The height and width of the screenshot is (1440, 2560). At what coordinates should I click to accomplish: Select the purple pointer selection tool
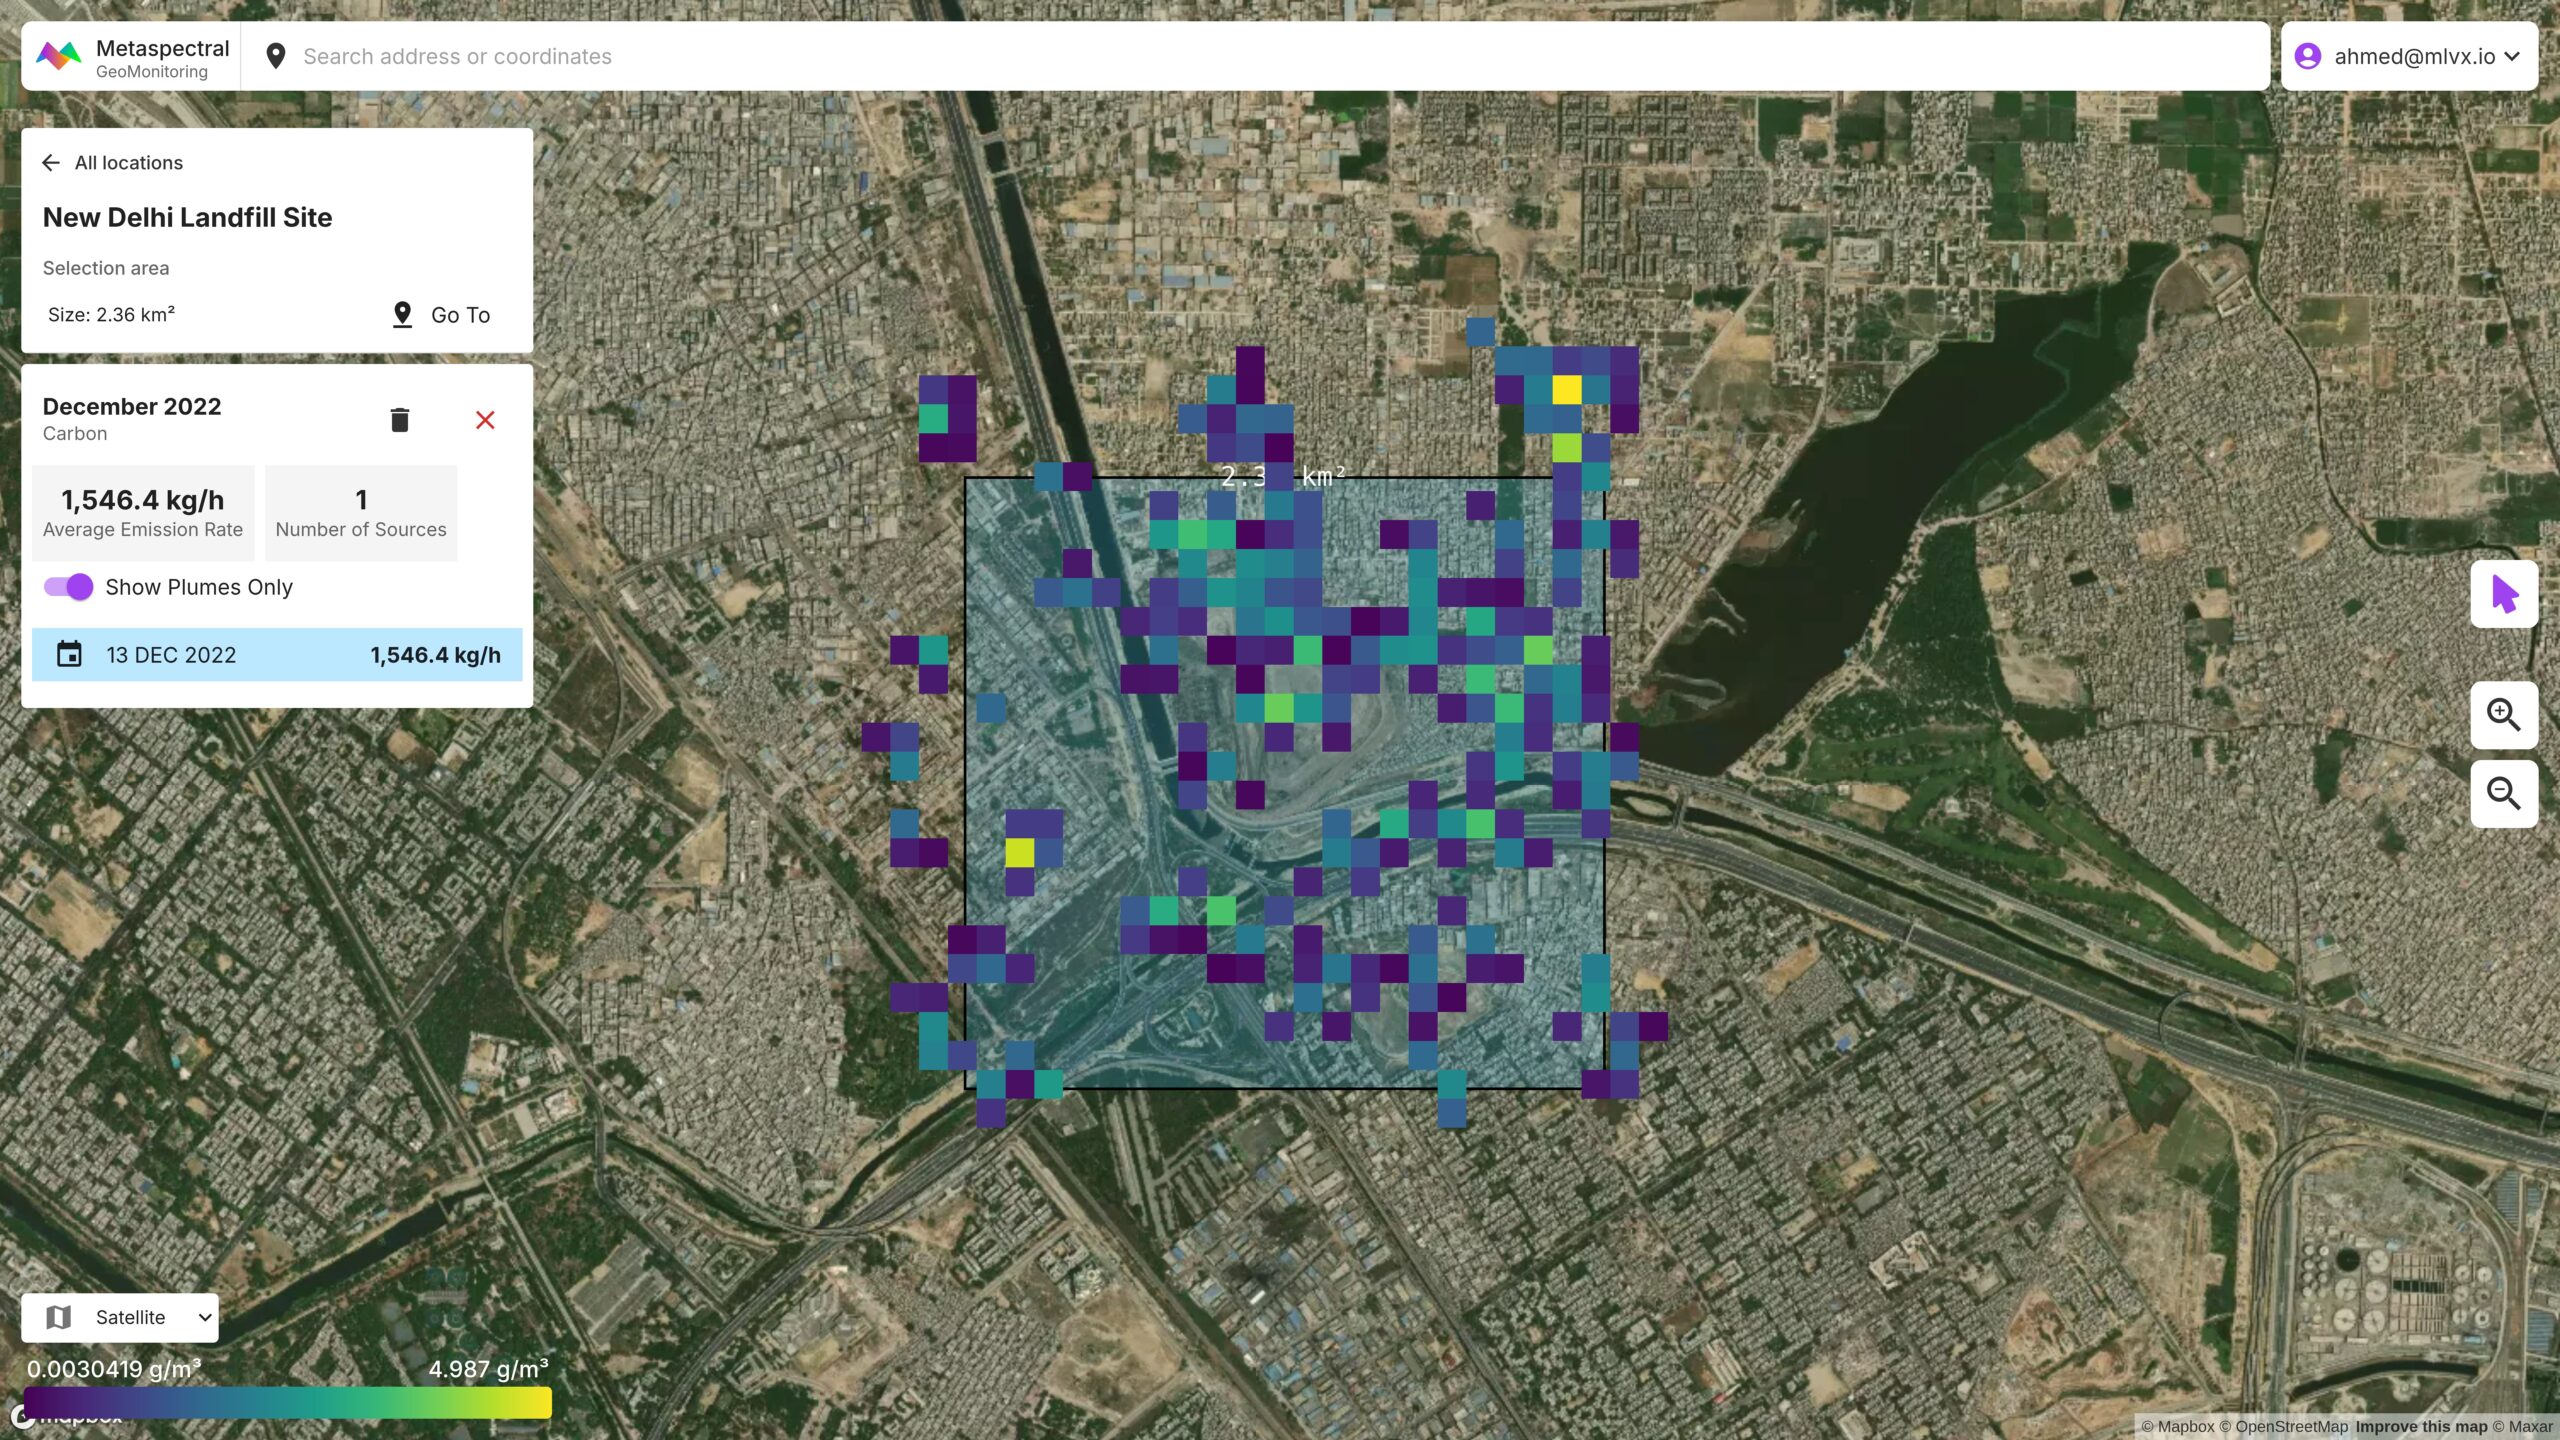tap(2503, 594)
